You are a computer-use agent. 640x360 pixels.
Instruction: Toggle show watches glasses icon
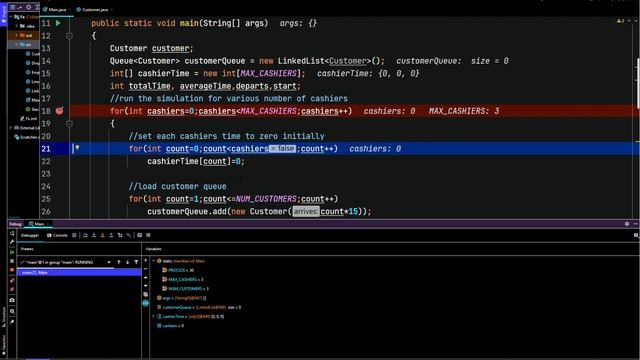[146, 303]
